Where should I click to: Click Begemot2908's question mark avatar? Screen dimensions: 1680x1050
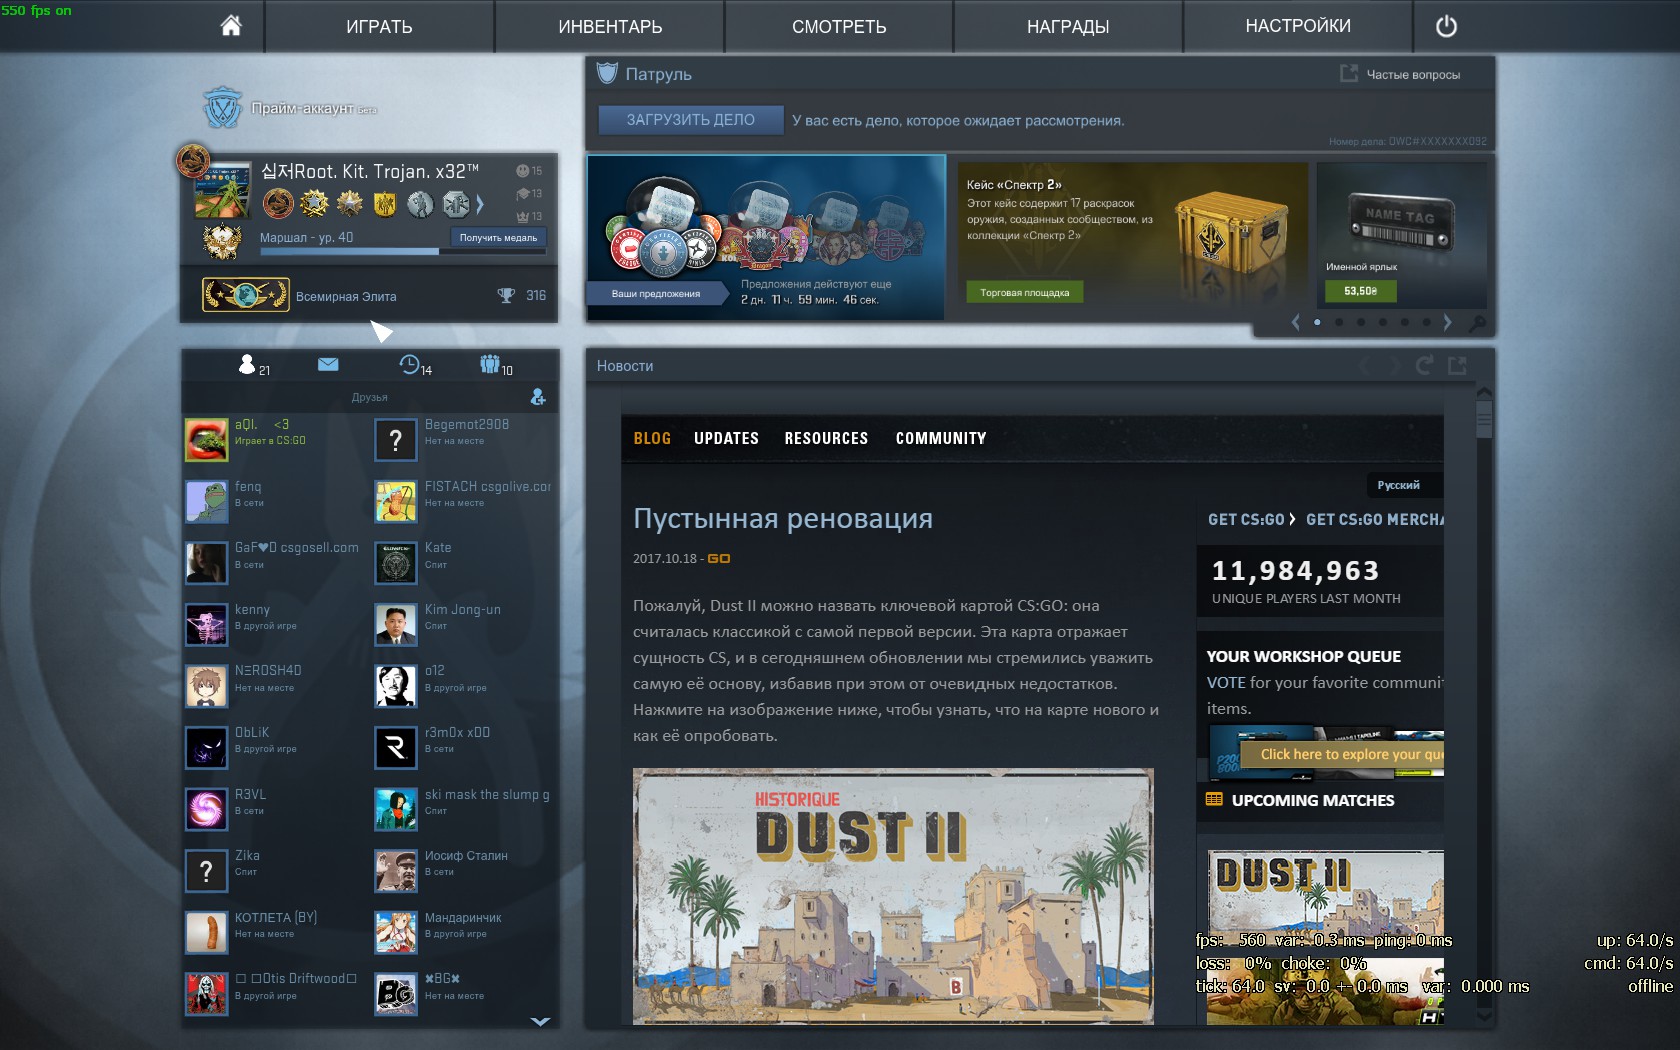(x=396, y=440)
